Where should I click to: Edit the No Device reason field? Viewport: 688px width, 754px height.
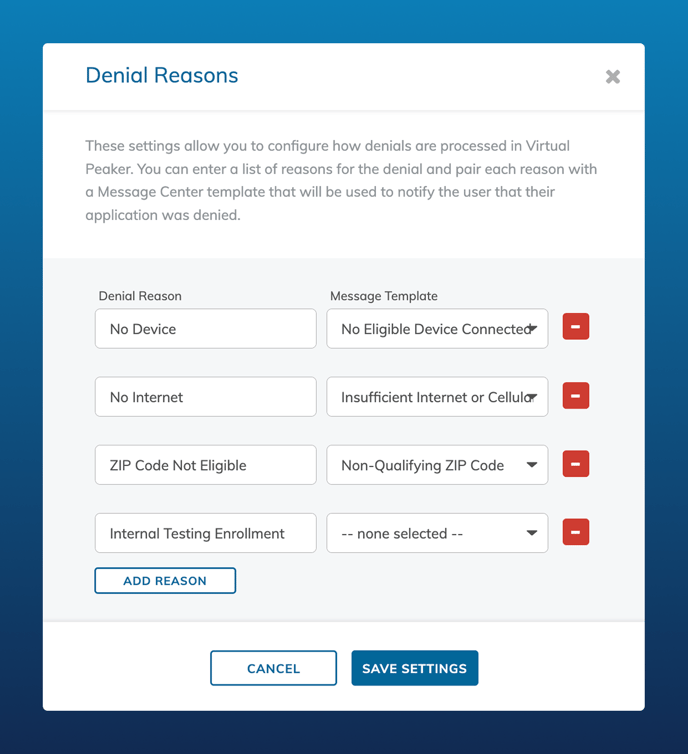tap(206, 328)
